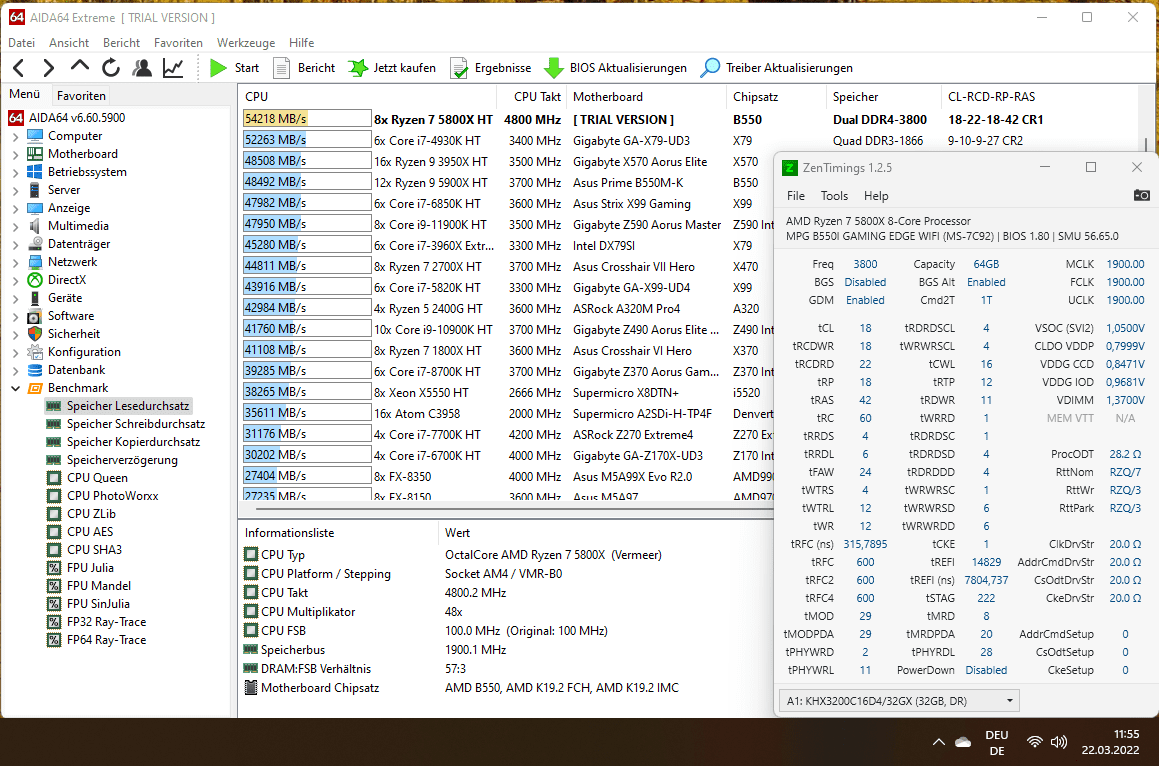Image resolution: width=1159 pixels, height=766 pixels.
Task: Take a ZenTimings screenshot with camera icon
Action: point(1141,195)
